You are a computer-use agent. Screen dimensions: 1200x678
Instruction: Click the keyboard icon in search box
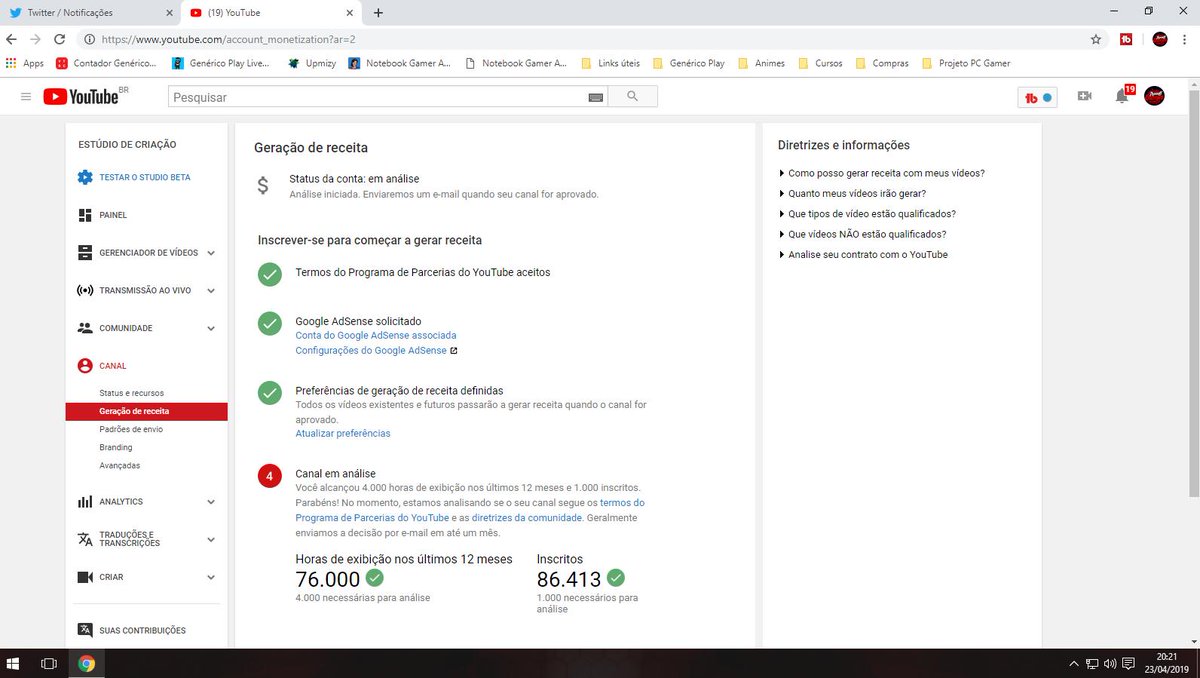(x=596, y=97)
